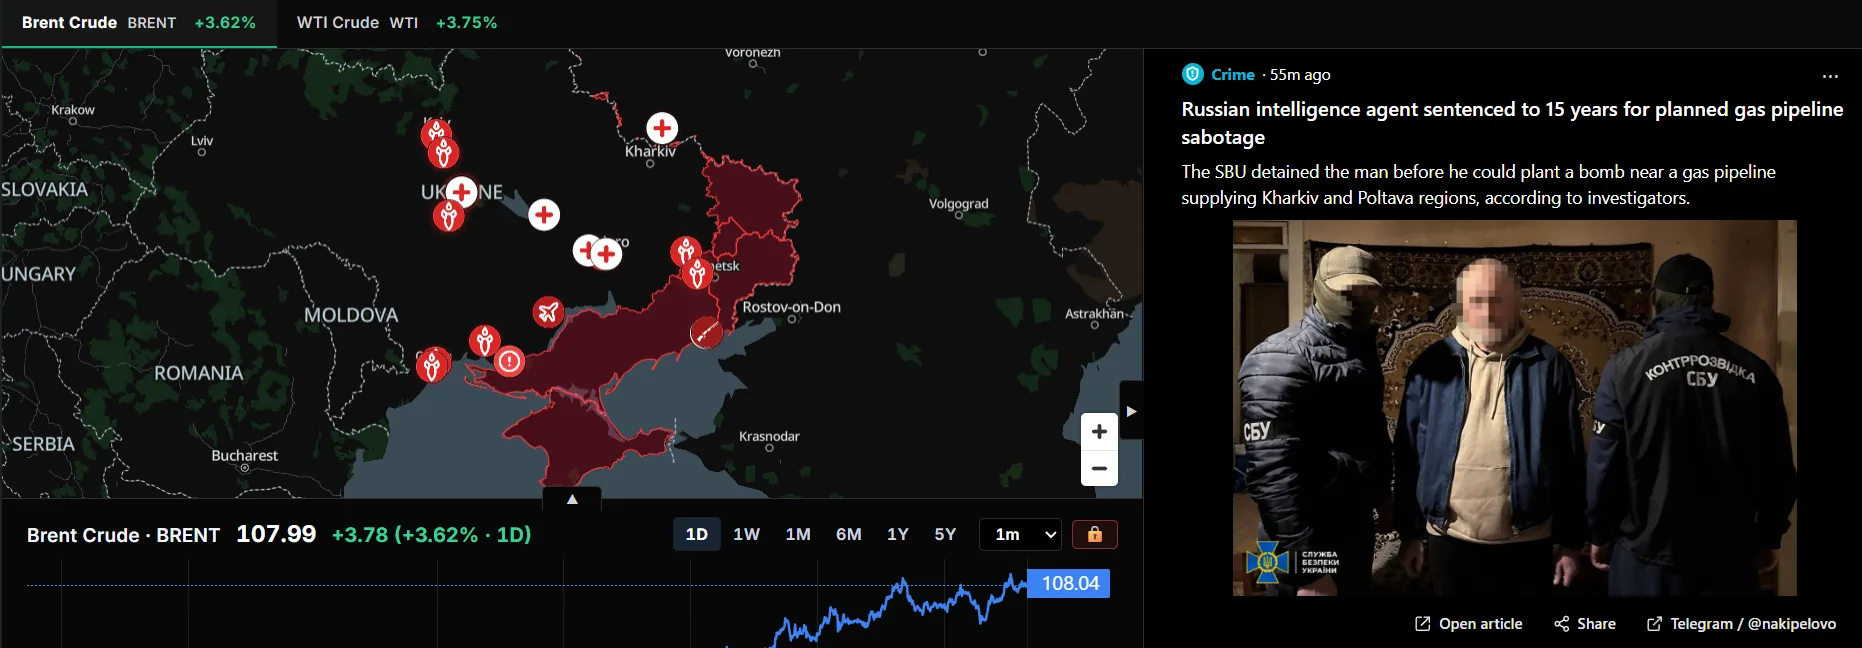Screen dimensions: 1862x648
Task: Zoom in on the map with plus button
Action: [1099, 431]
